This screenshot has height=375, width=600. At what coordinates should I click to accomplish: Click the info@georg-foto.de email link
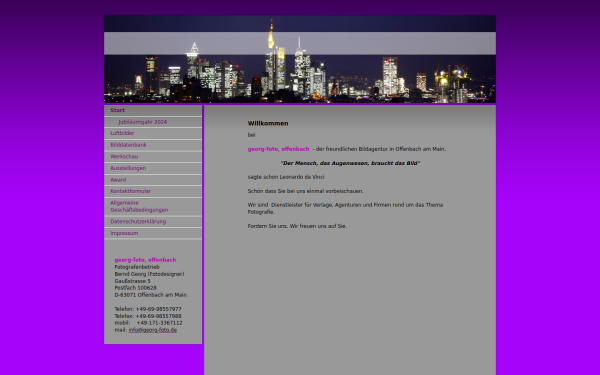(x=153, y=330)
